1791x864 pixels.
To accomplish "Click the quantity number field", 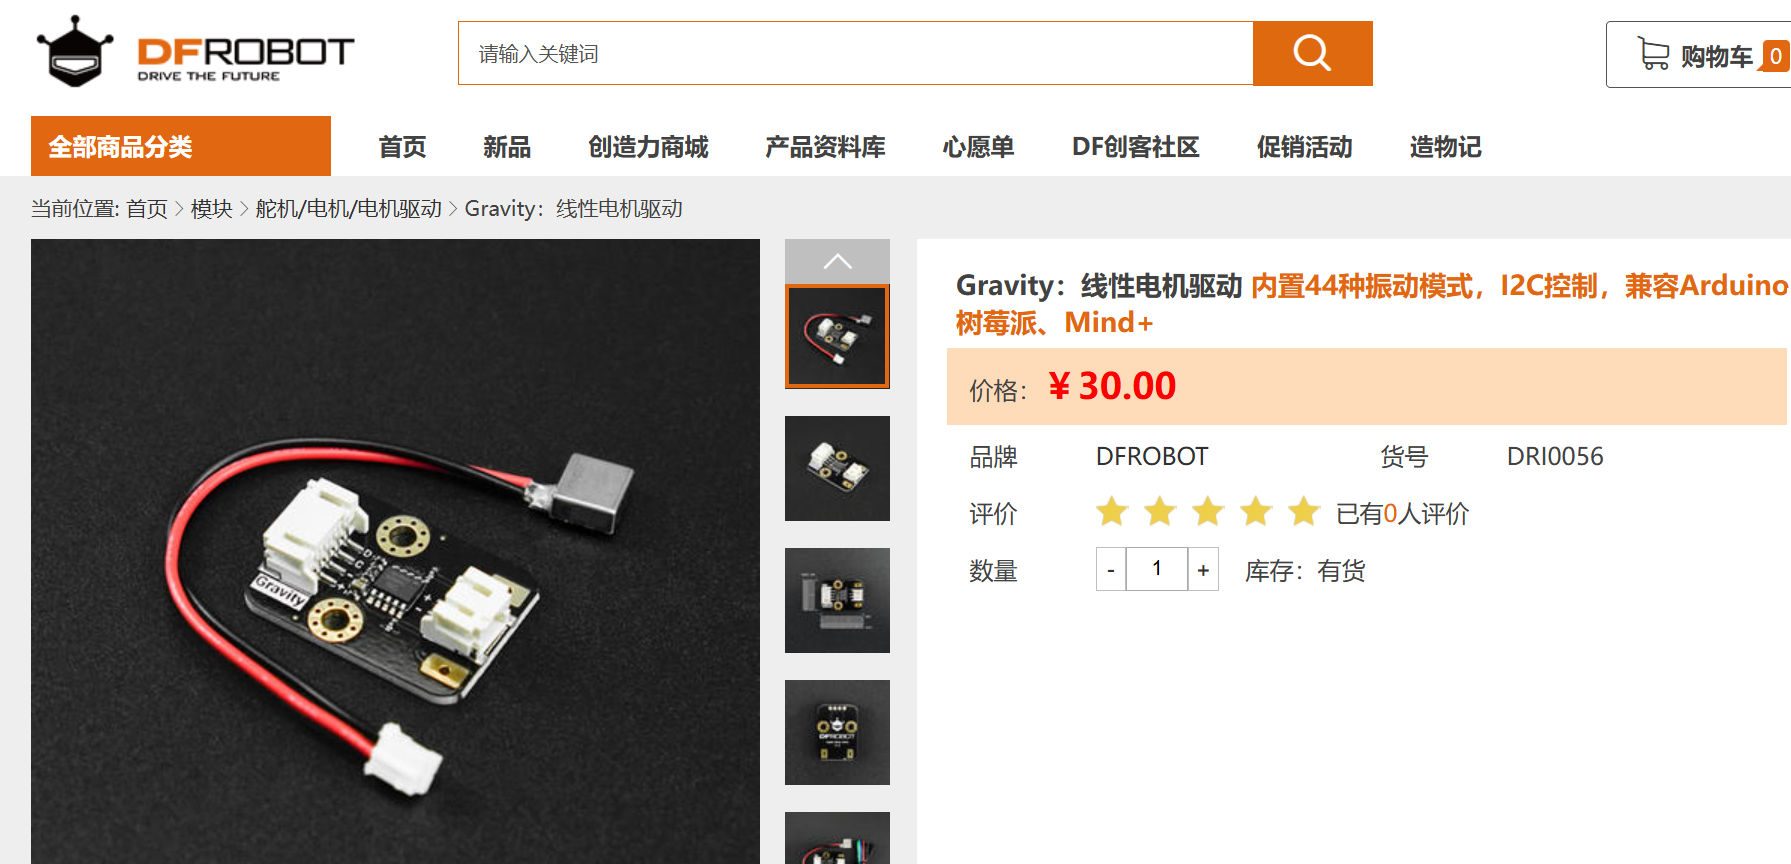I will coord(1157,569).
